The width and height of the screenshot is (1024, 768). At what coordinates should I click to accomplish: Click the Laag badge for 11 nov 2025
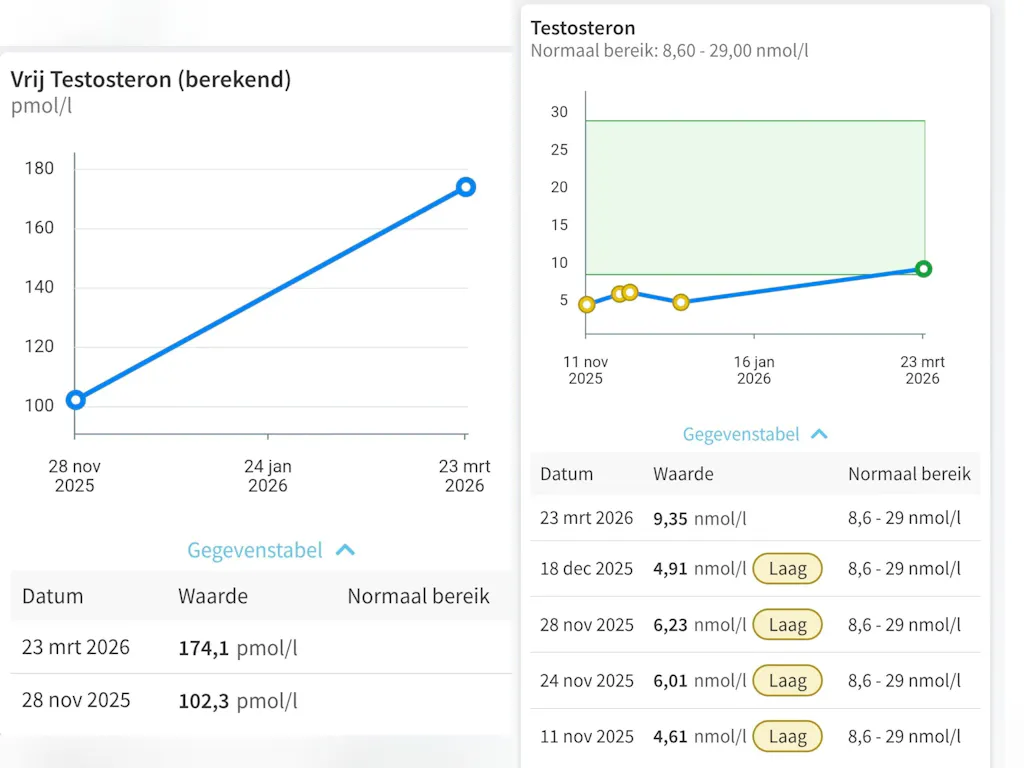point(787,737)
